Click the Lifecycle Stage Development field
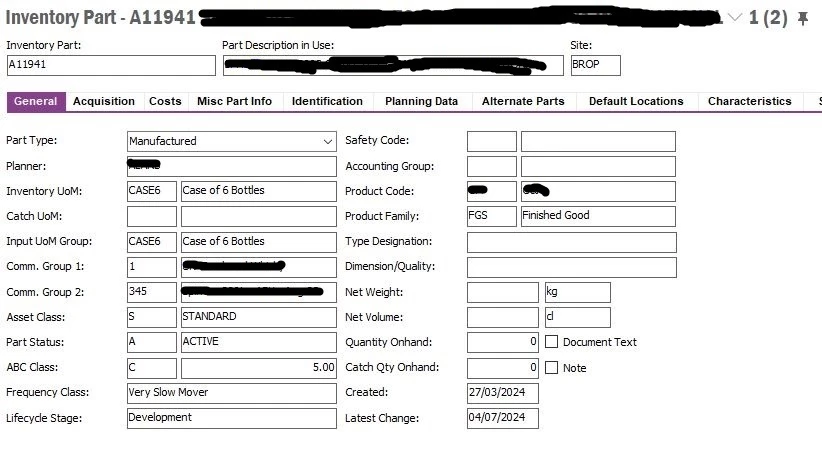822x451 pixels. (232, 418)
